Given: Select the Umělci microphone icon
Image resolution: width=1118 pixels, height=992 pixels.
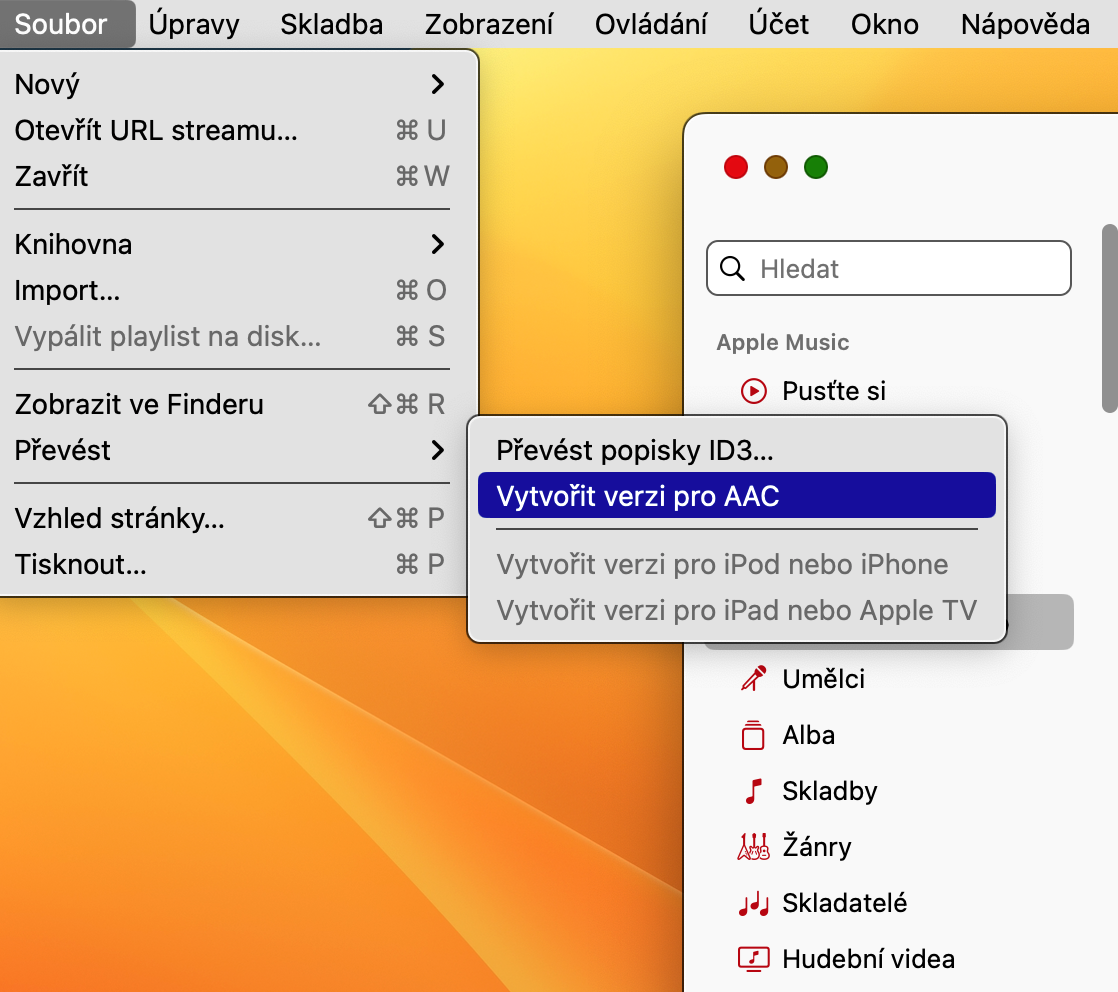Looking at the screenshot, I should (753, 679).
